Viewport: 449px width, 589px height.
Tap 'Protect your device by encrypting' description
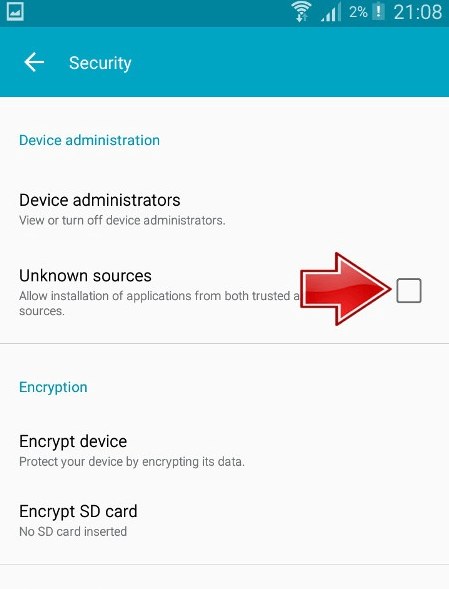(132, 462)
